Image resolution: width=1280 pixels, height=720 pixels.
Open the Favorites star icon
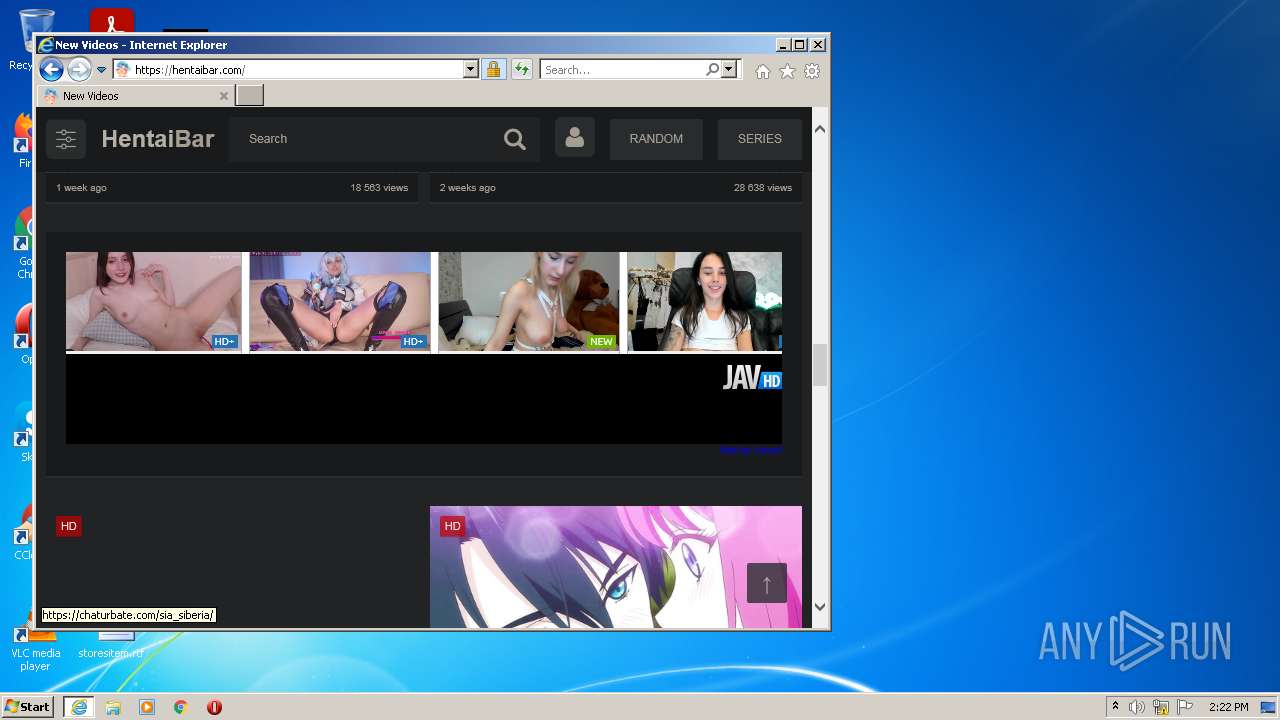point(787,71)
